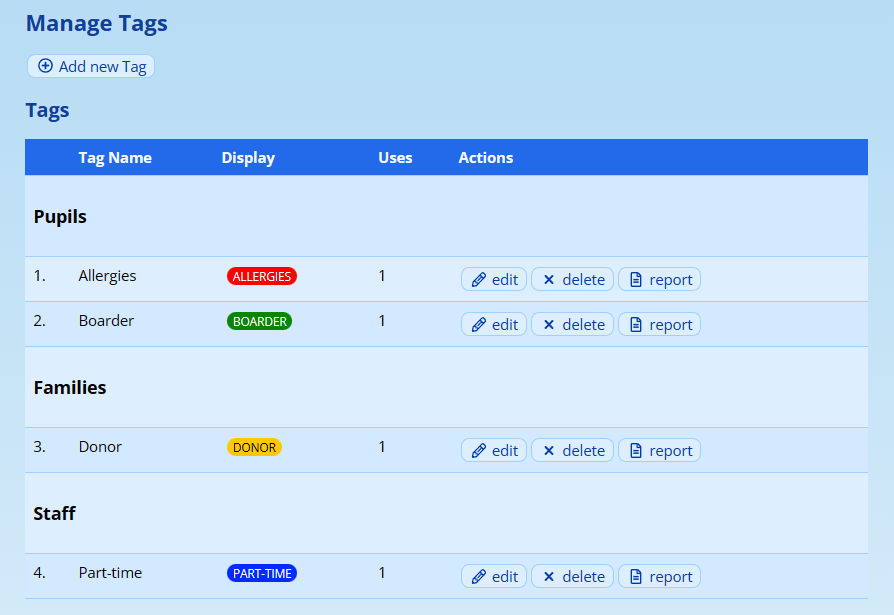Click the blue PART-TIME tag badge

262,573
